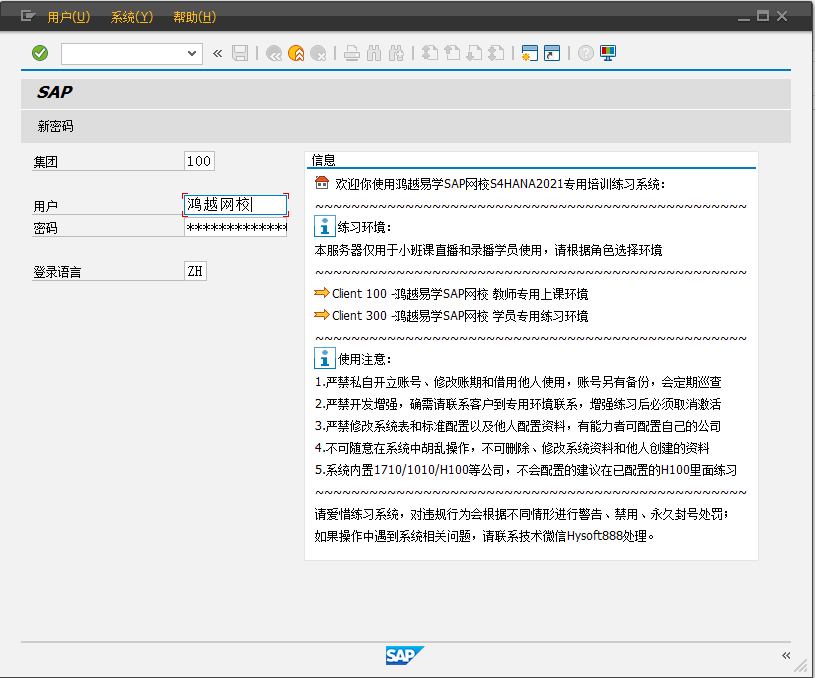Click the 登录语言 field showing ZH

pyautogui.click(x=195, y=271)
